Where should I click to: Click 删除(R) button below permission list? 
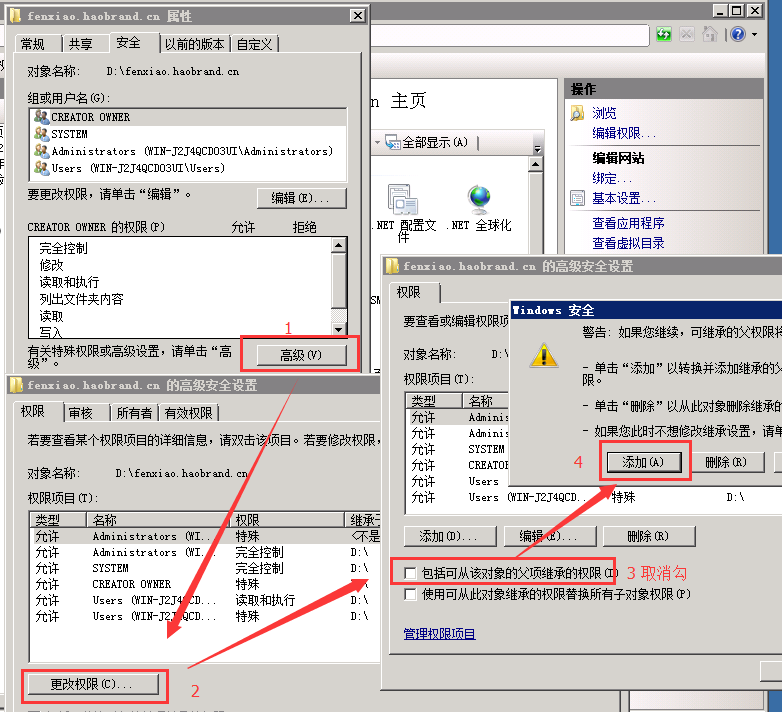click(x=648, y=536)
